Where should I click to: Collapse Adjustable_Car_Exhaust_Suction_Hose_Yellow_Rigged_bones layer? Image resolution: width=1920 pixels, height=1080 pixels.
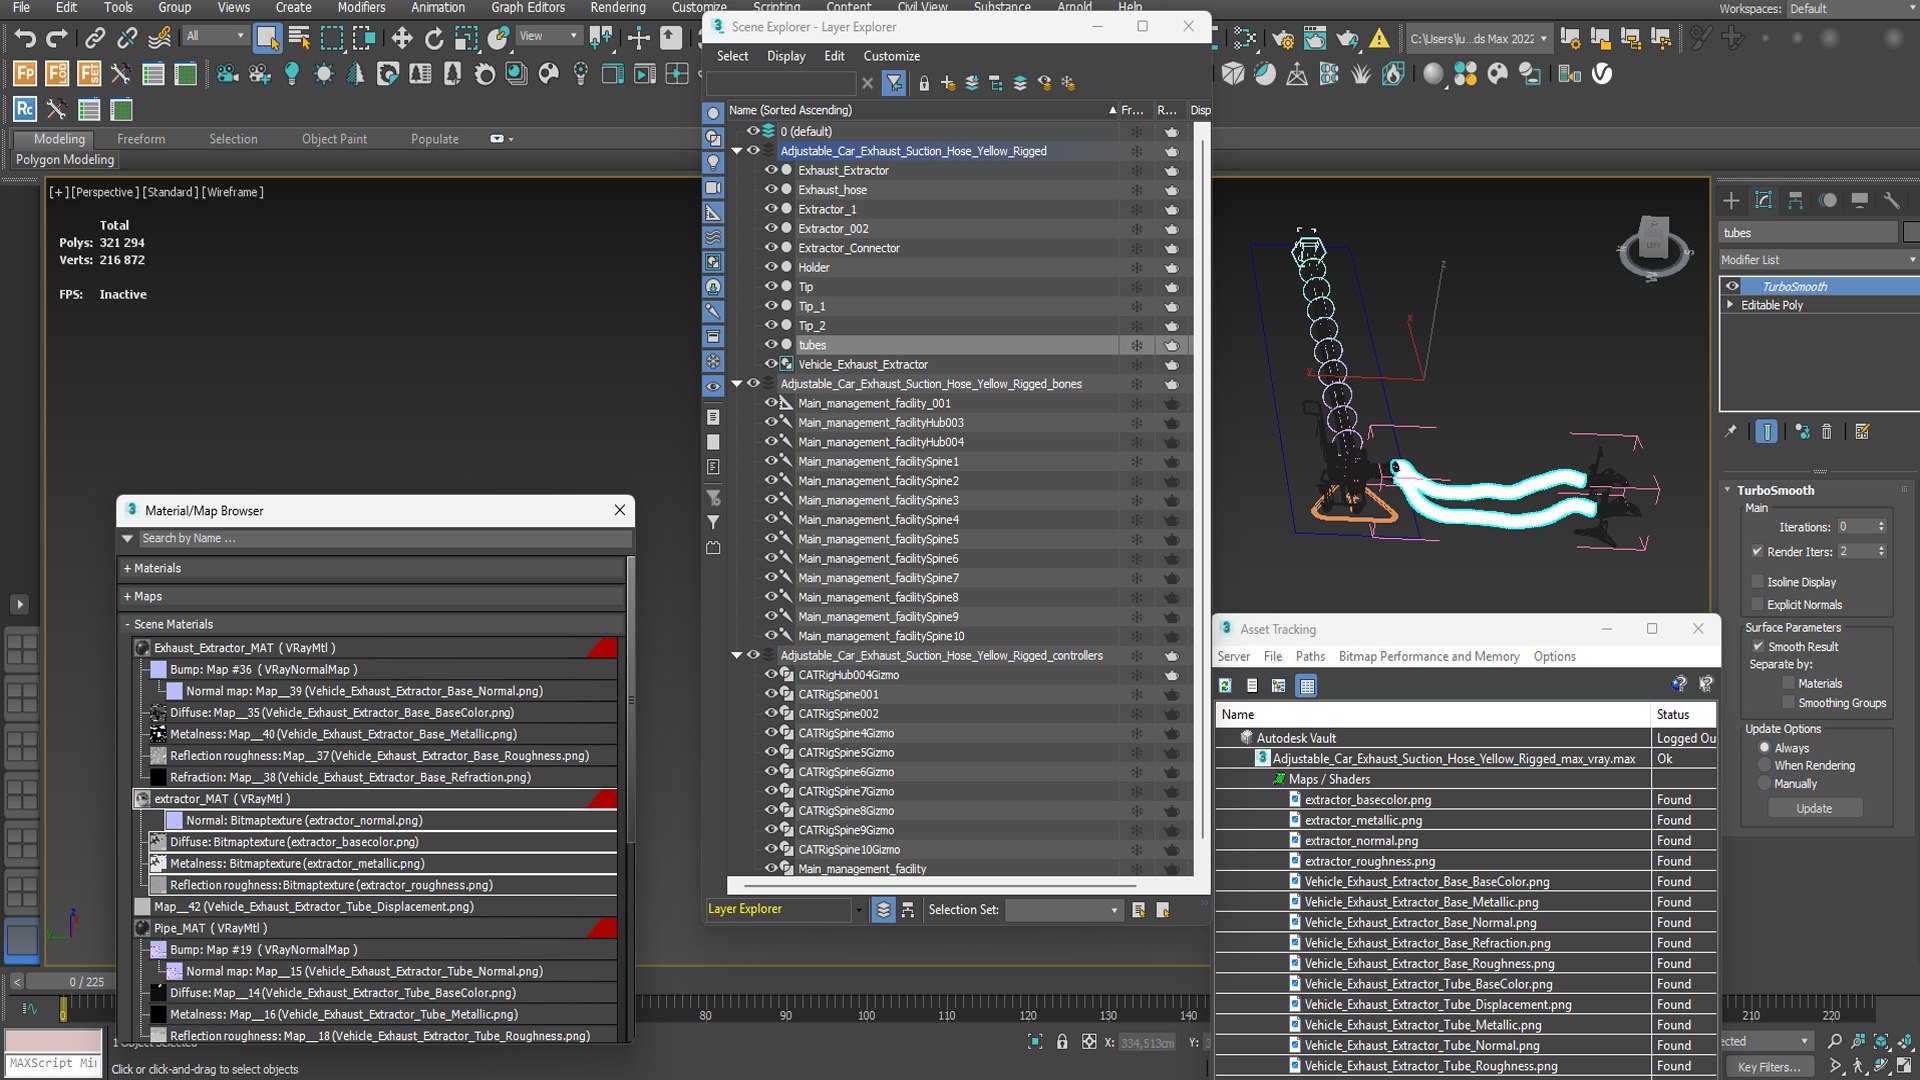click(x=737, y=384)
